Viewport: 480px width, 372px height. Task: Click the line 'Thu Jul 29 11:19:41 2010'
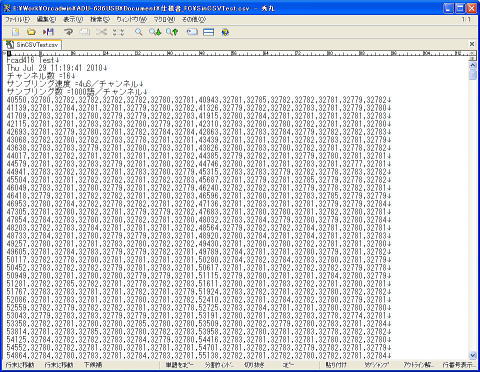tap(57, 68)
